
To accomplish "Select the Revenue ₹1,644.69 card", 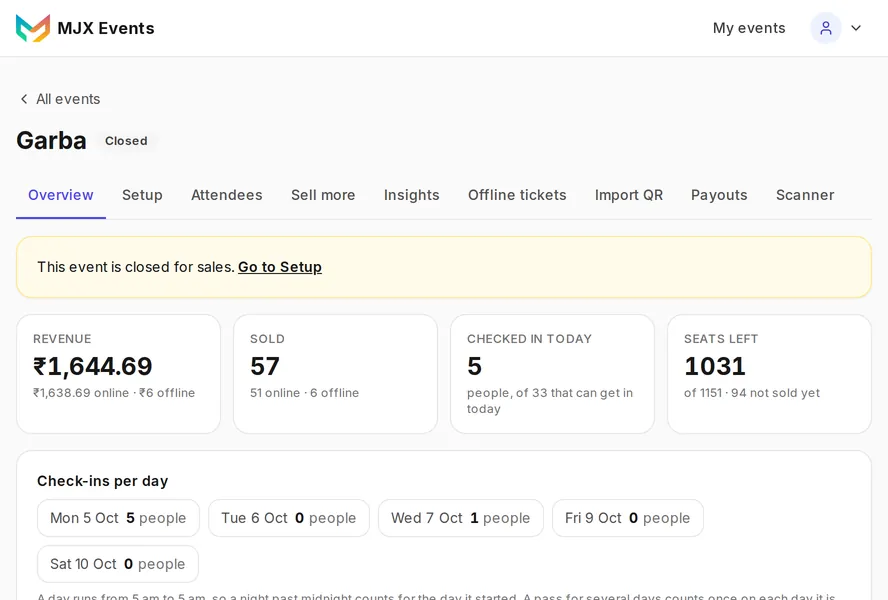I will point(118,374).
